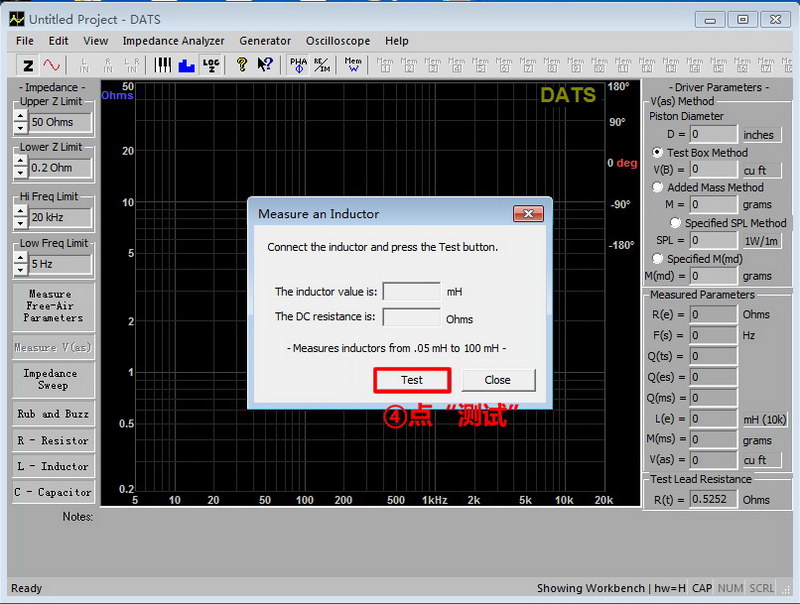Decrease the Lower Z Limit with down arrow
The height and width of the screenshot is (604, 800).
click(x=20, y=174)
